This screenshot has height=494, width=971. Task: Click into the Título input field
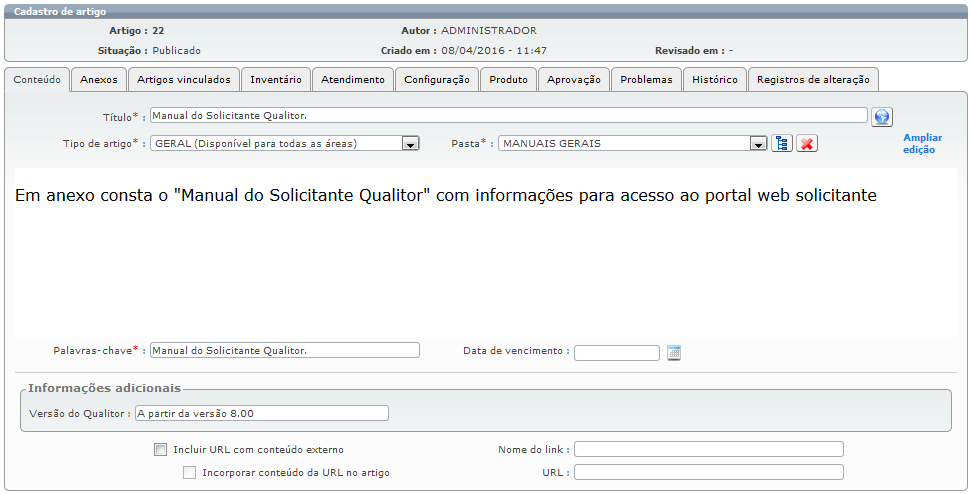click(508, 115)
